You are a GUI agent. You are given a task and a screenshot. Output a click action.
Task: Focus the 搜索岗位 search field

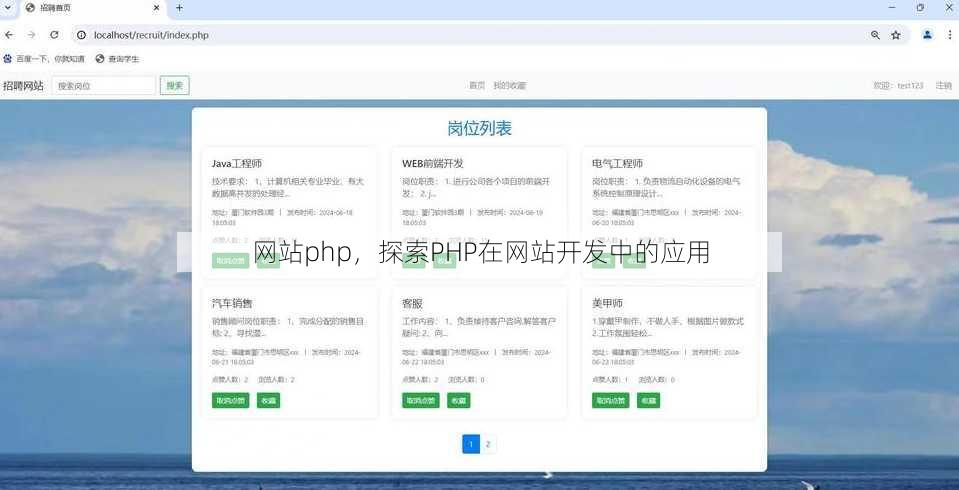tap(104, 86)
